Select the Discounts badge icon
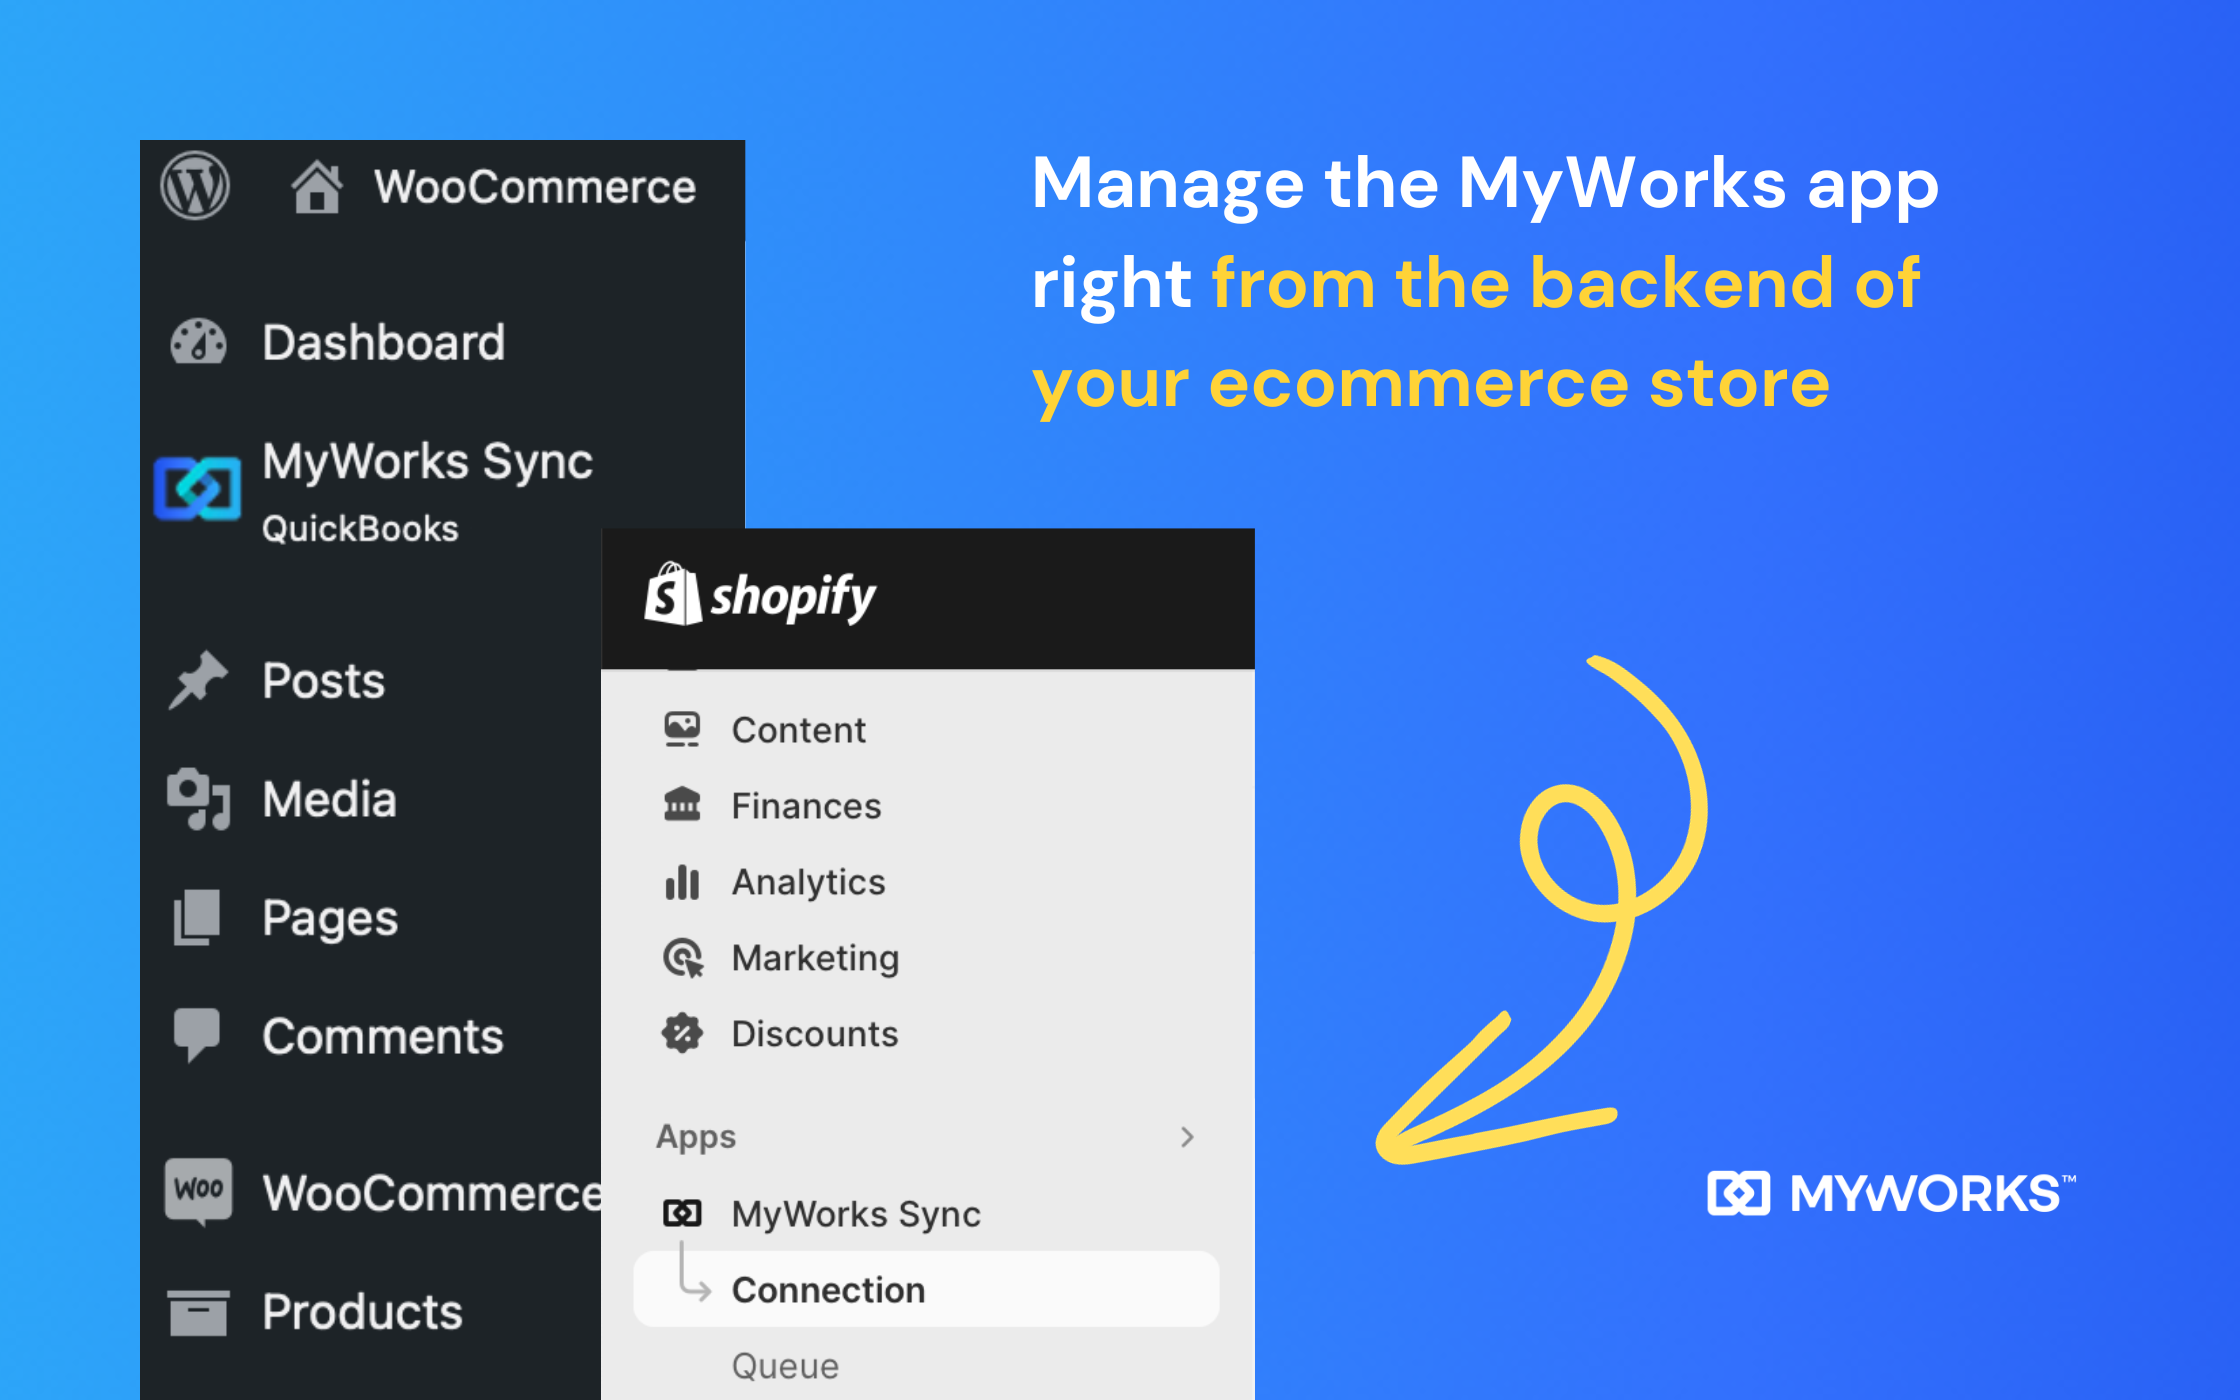 682,1034
